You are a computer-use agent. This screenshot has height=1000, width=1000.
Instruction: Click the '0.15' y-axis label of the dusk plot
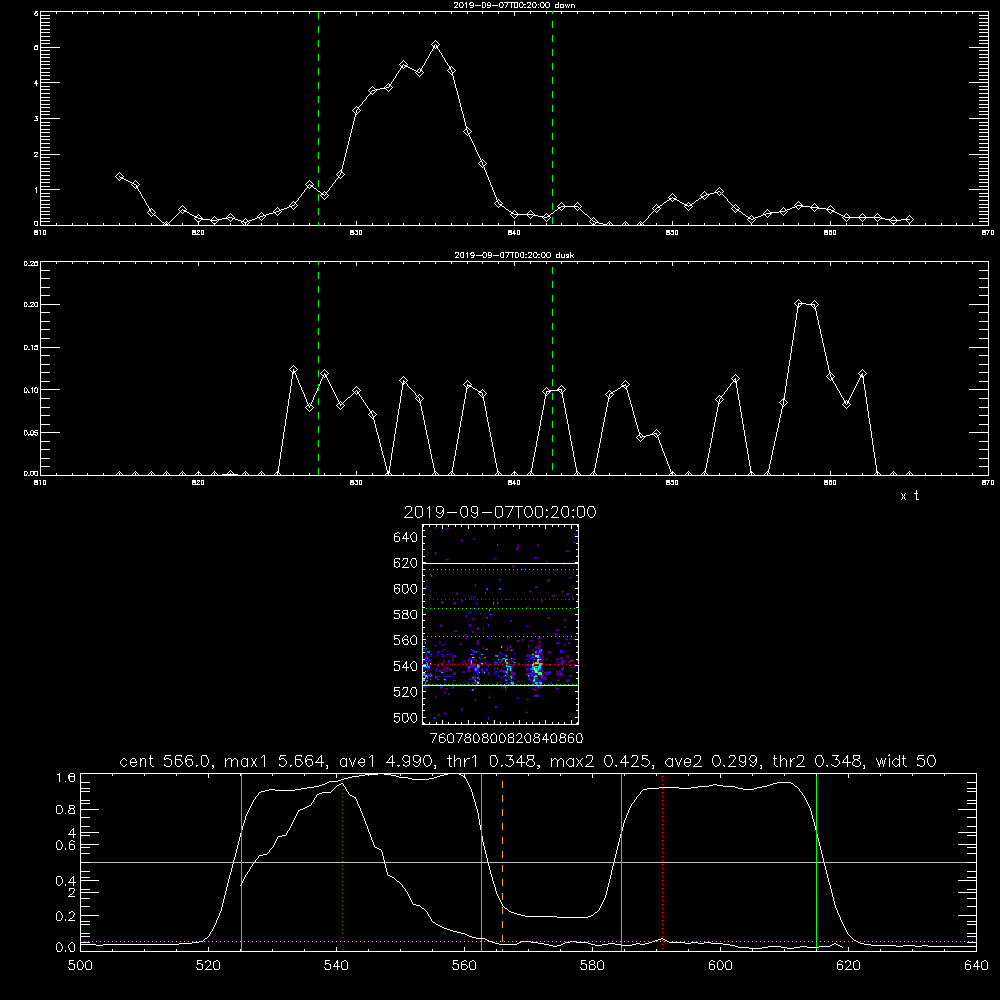click(x=31, y=348)
